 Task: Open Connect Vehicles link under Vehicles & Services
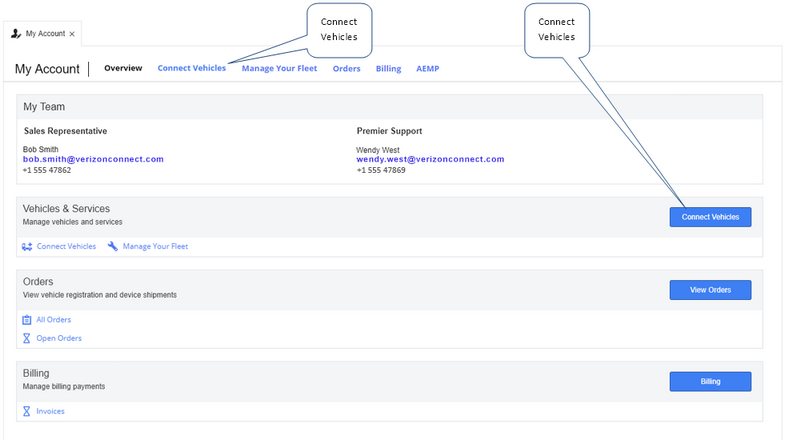pyautogui.click(x=66, y=246)
